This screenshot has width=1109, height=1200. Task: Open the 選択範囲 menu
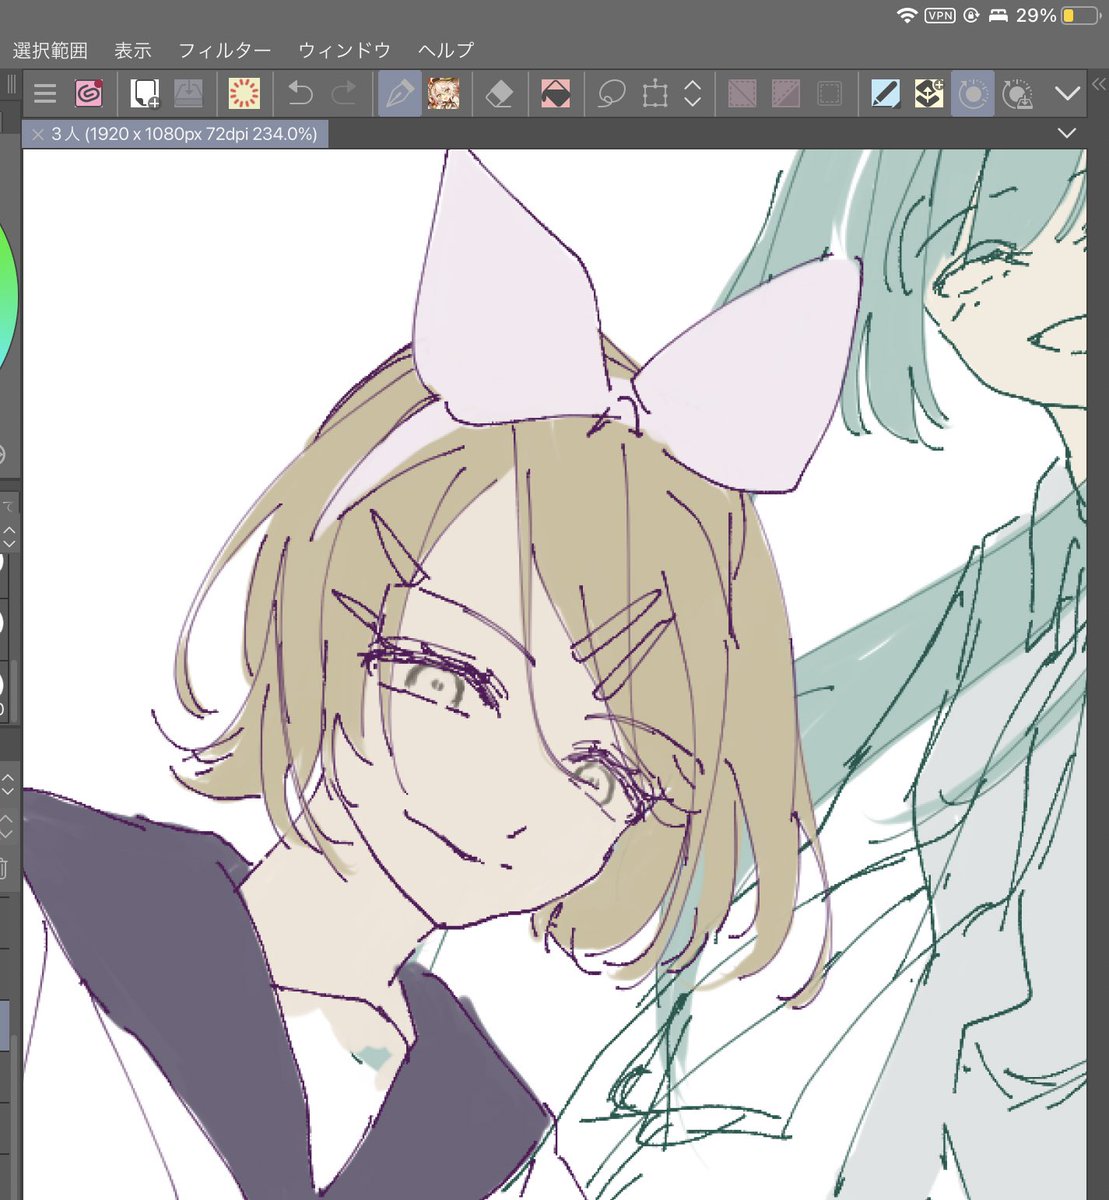pyautogui.click(x=50, y=50)
